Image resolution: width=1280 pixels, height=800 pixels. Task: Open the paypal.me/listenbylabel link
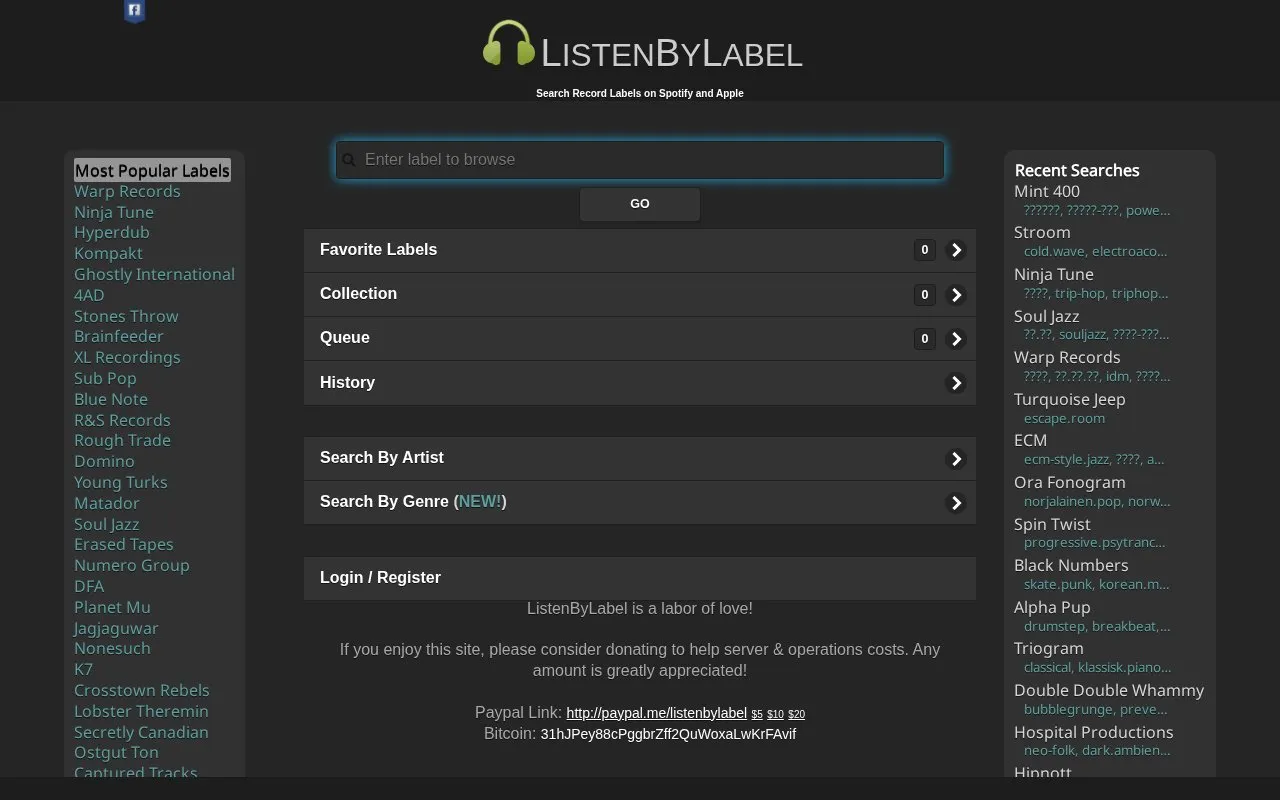click(656, 713)
